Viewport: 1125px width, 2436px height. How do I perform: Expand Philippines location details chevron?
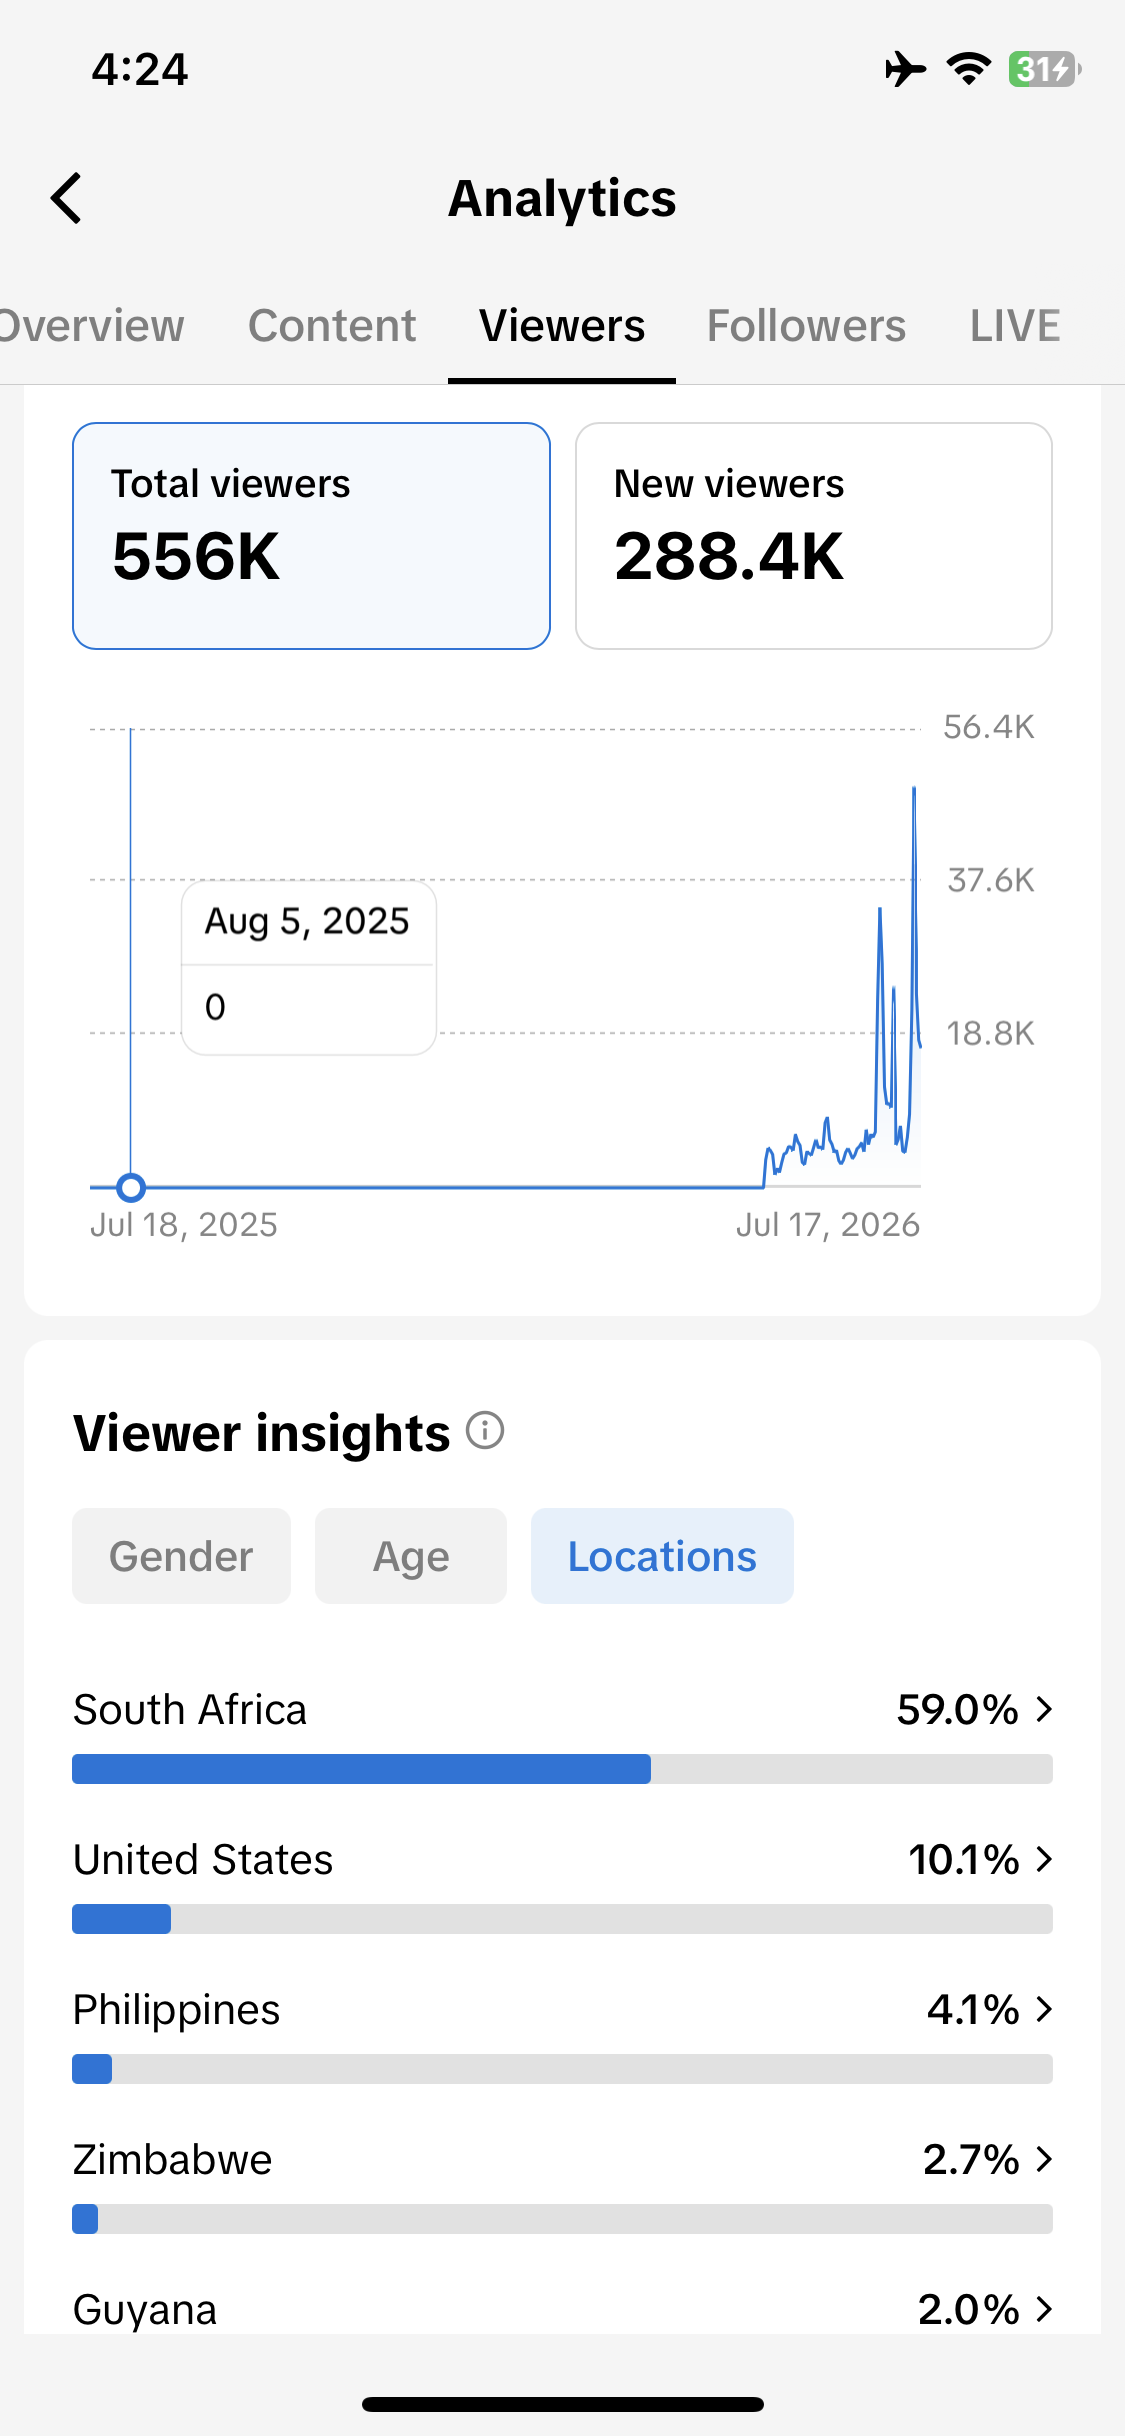click(x=1044, y=2009)
